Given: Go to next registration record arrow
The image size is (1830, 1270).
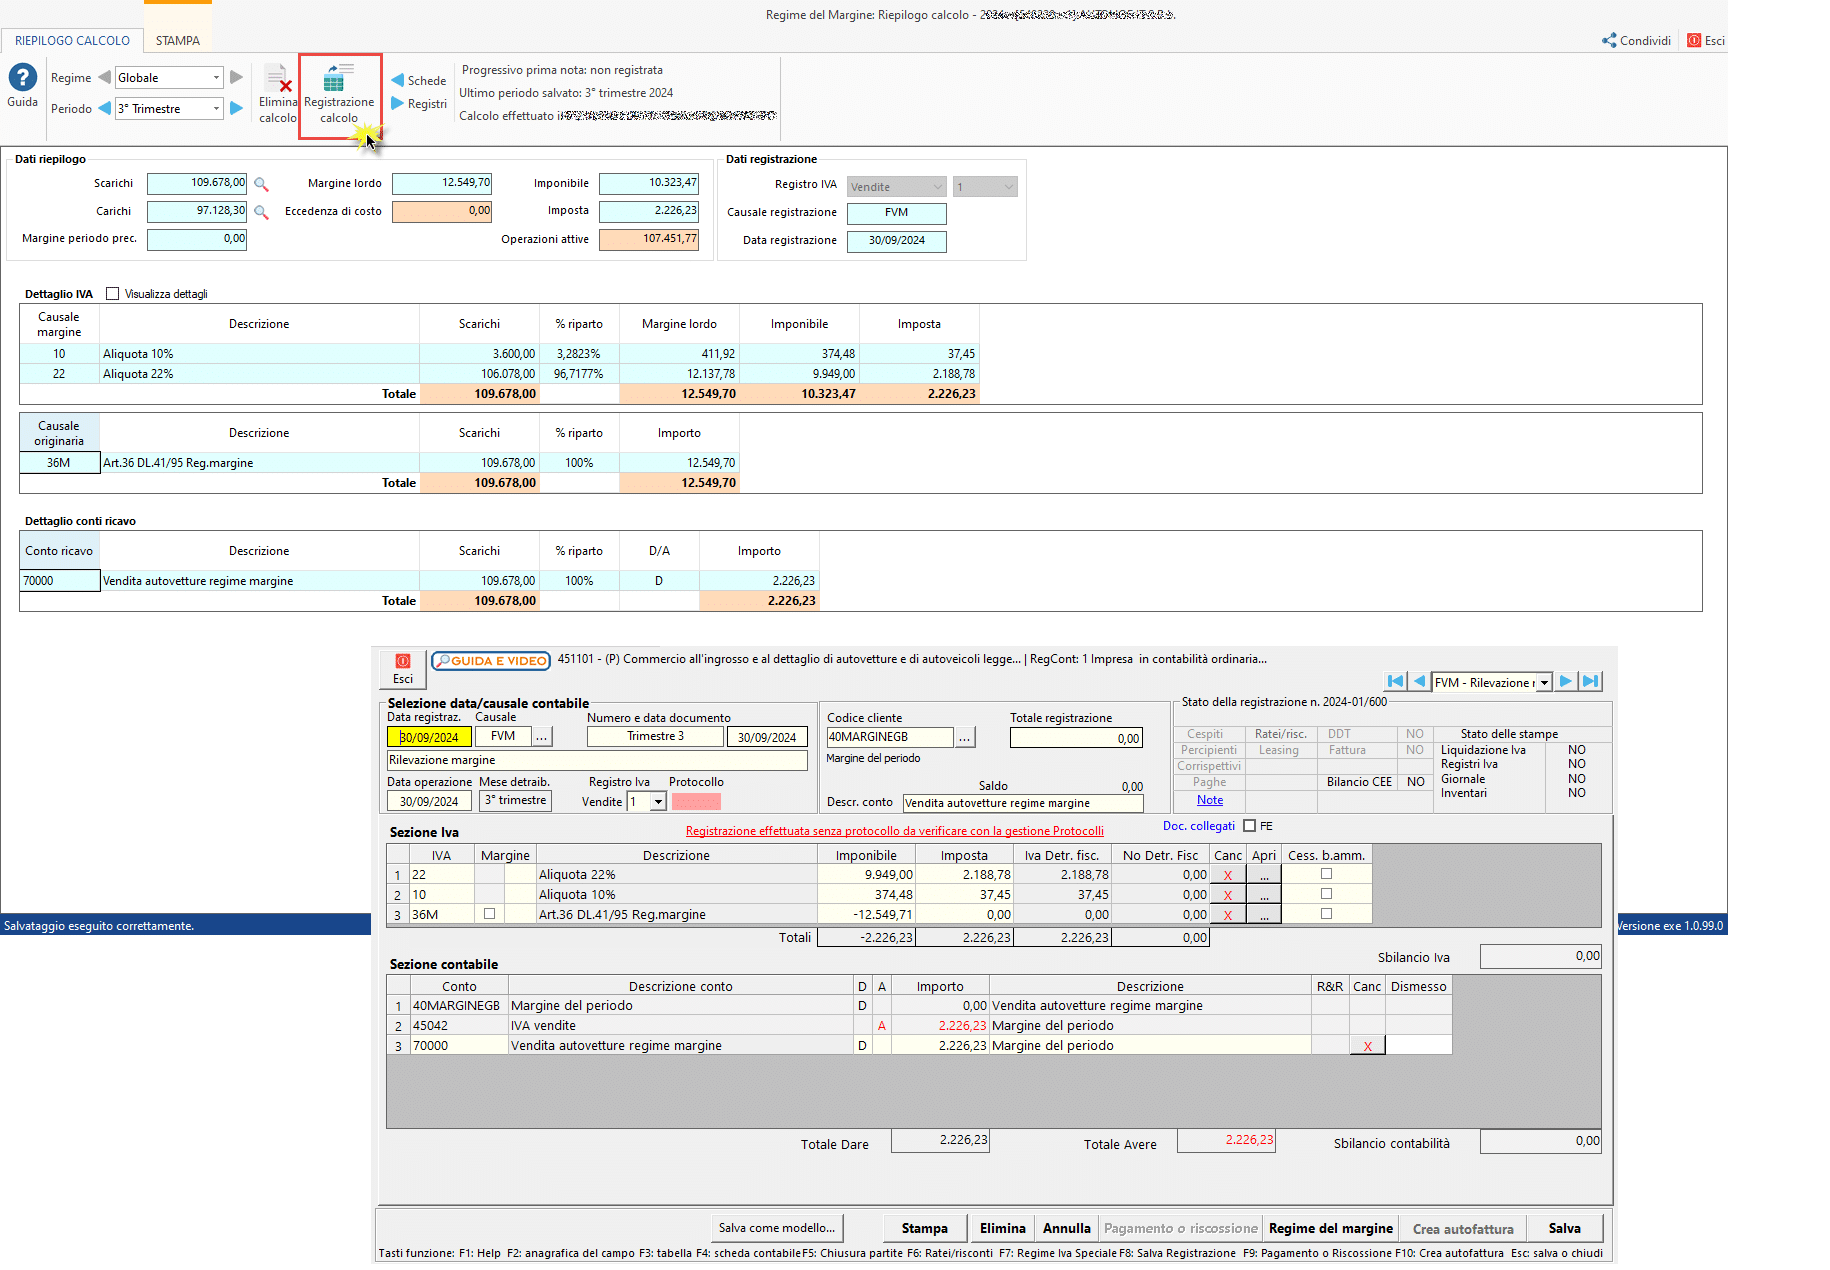Looking at the screenshot, I should click(1566, 681).
